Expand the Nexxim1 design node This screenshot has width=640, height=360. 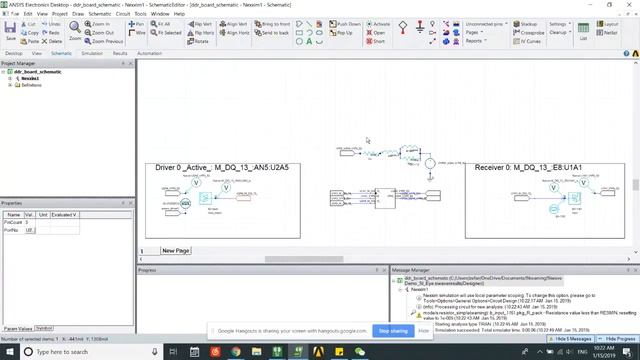[10, 78]
